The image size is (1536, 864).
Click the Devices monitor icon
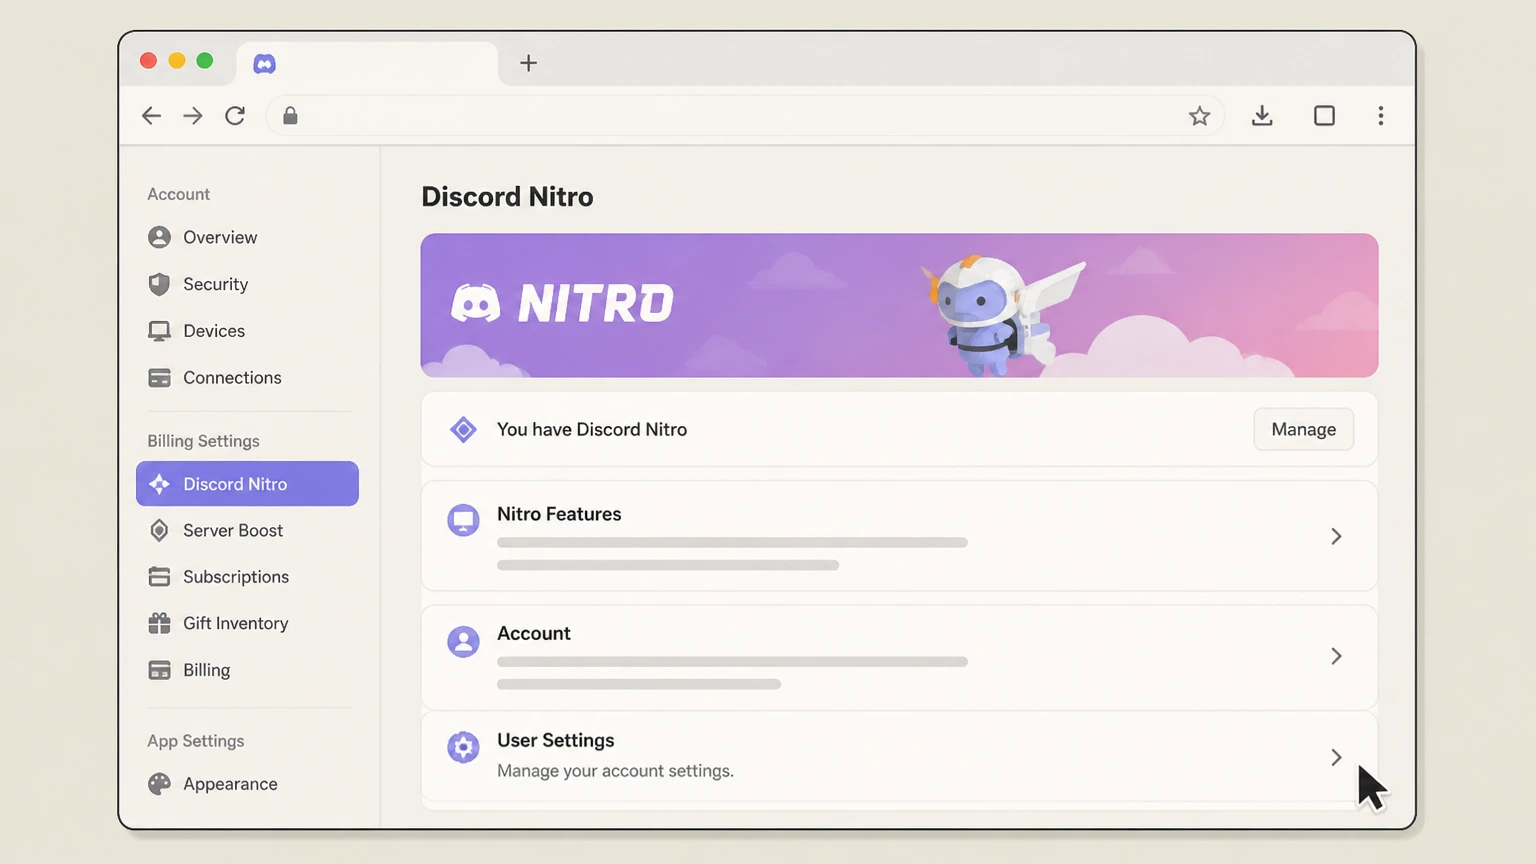(159, 331)
